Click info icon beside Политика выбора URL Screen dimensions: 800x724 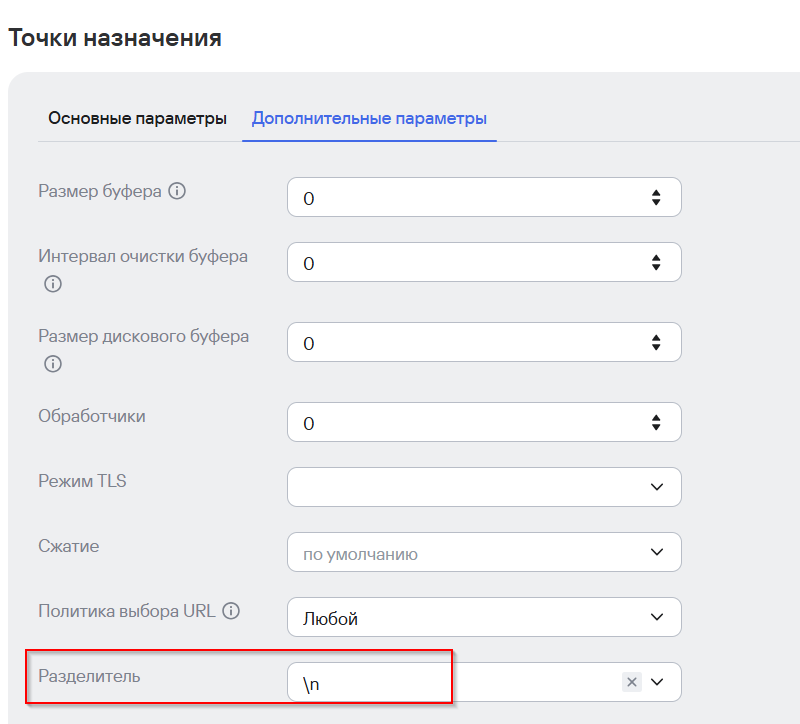(231, 610)
